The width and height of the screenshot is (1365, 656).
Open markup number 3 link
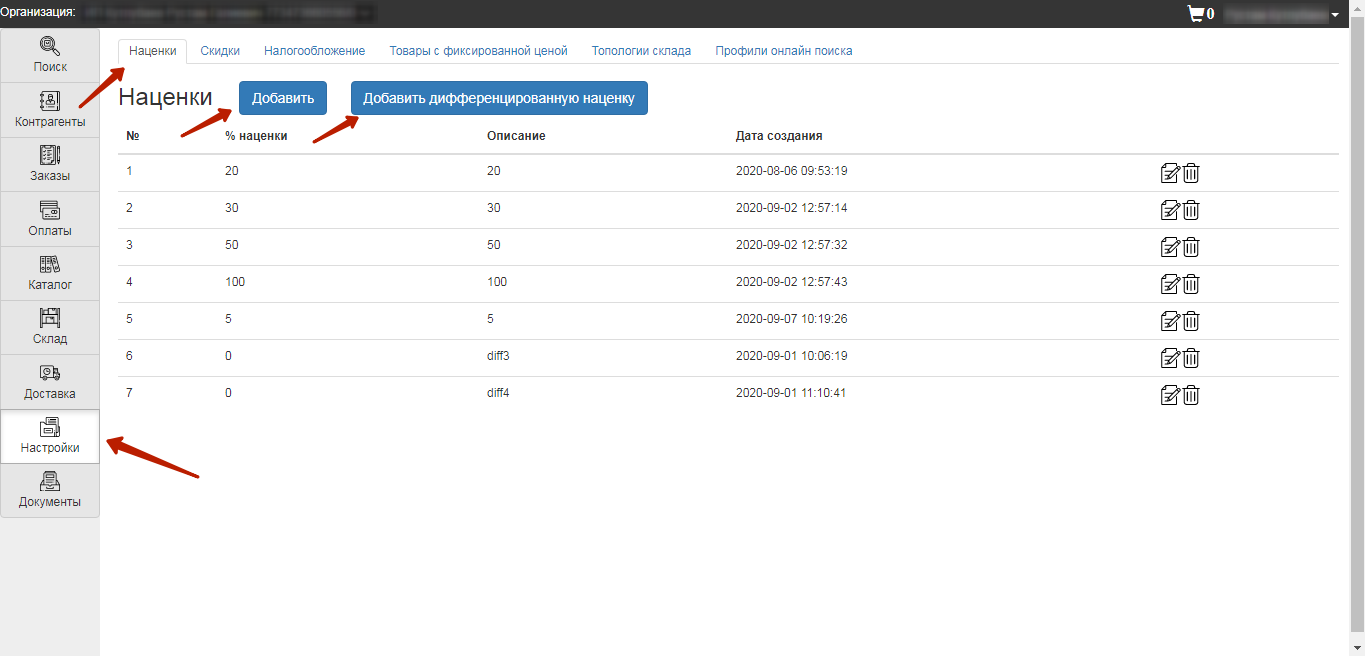coord(129,245)
